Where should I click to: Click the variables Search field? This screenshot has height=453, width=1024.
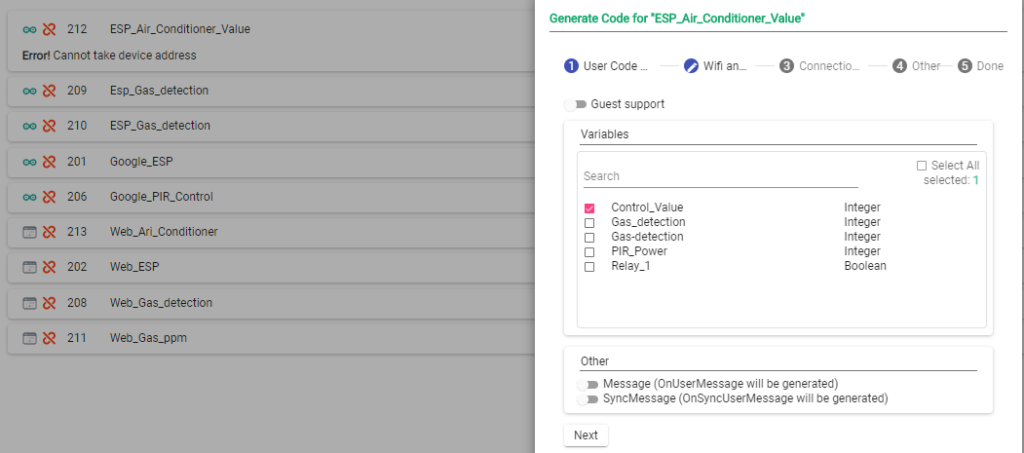[720, 176]
